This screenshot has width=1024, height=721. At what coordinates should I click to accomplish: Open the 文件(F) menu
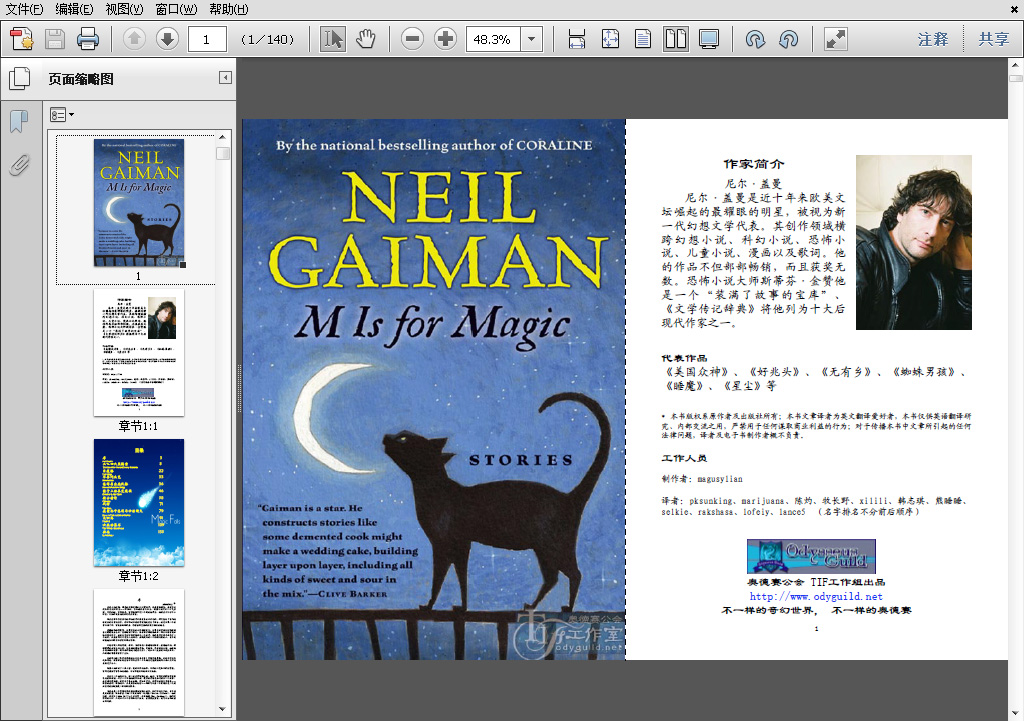pyautogui.click(x=24, y=9)
